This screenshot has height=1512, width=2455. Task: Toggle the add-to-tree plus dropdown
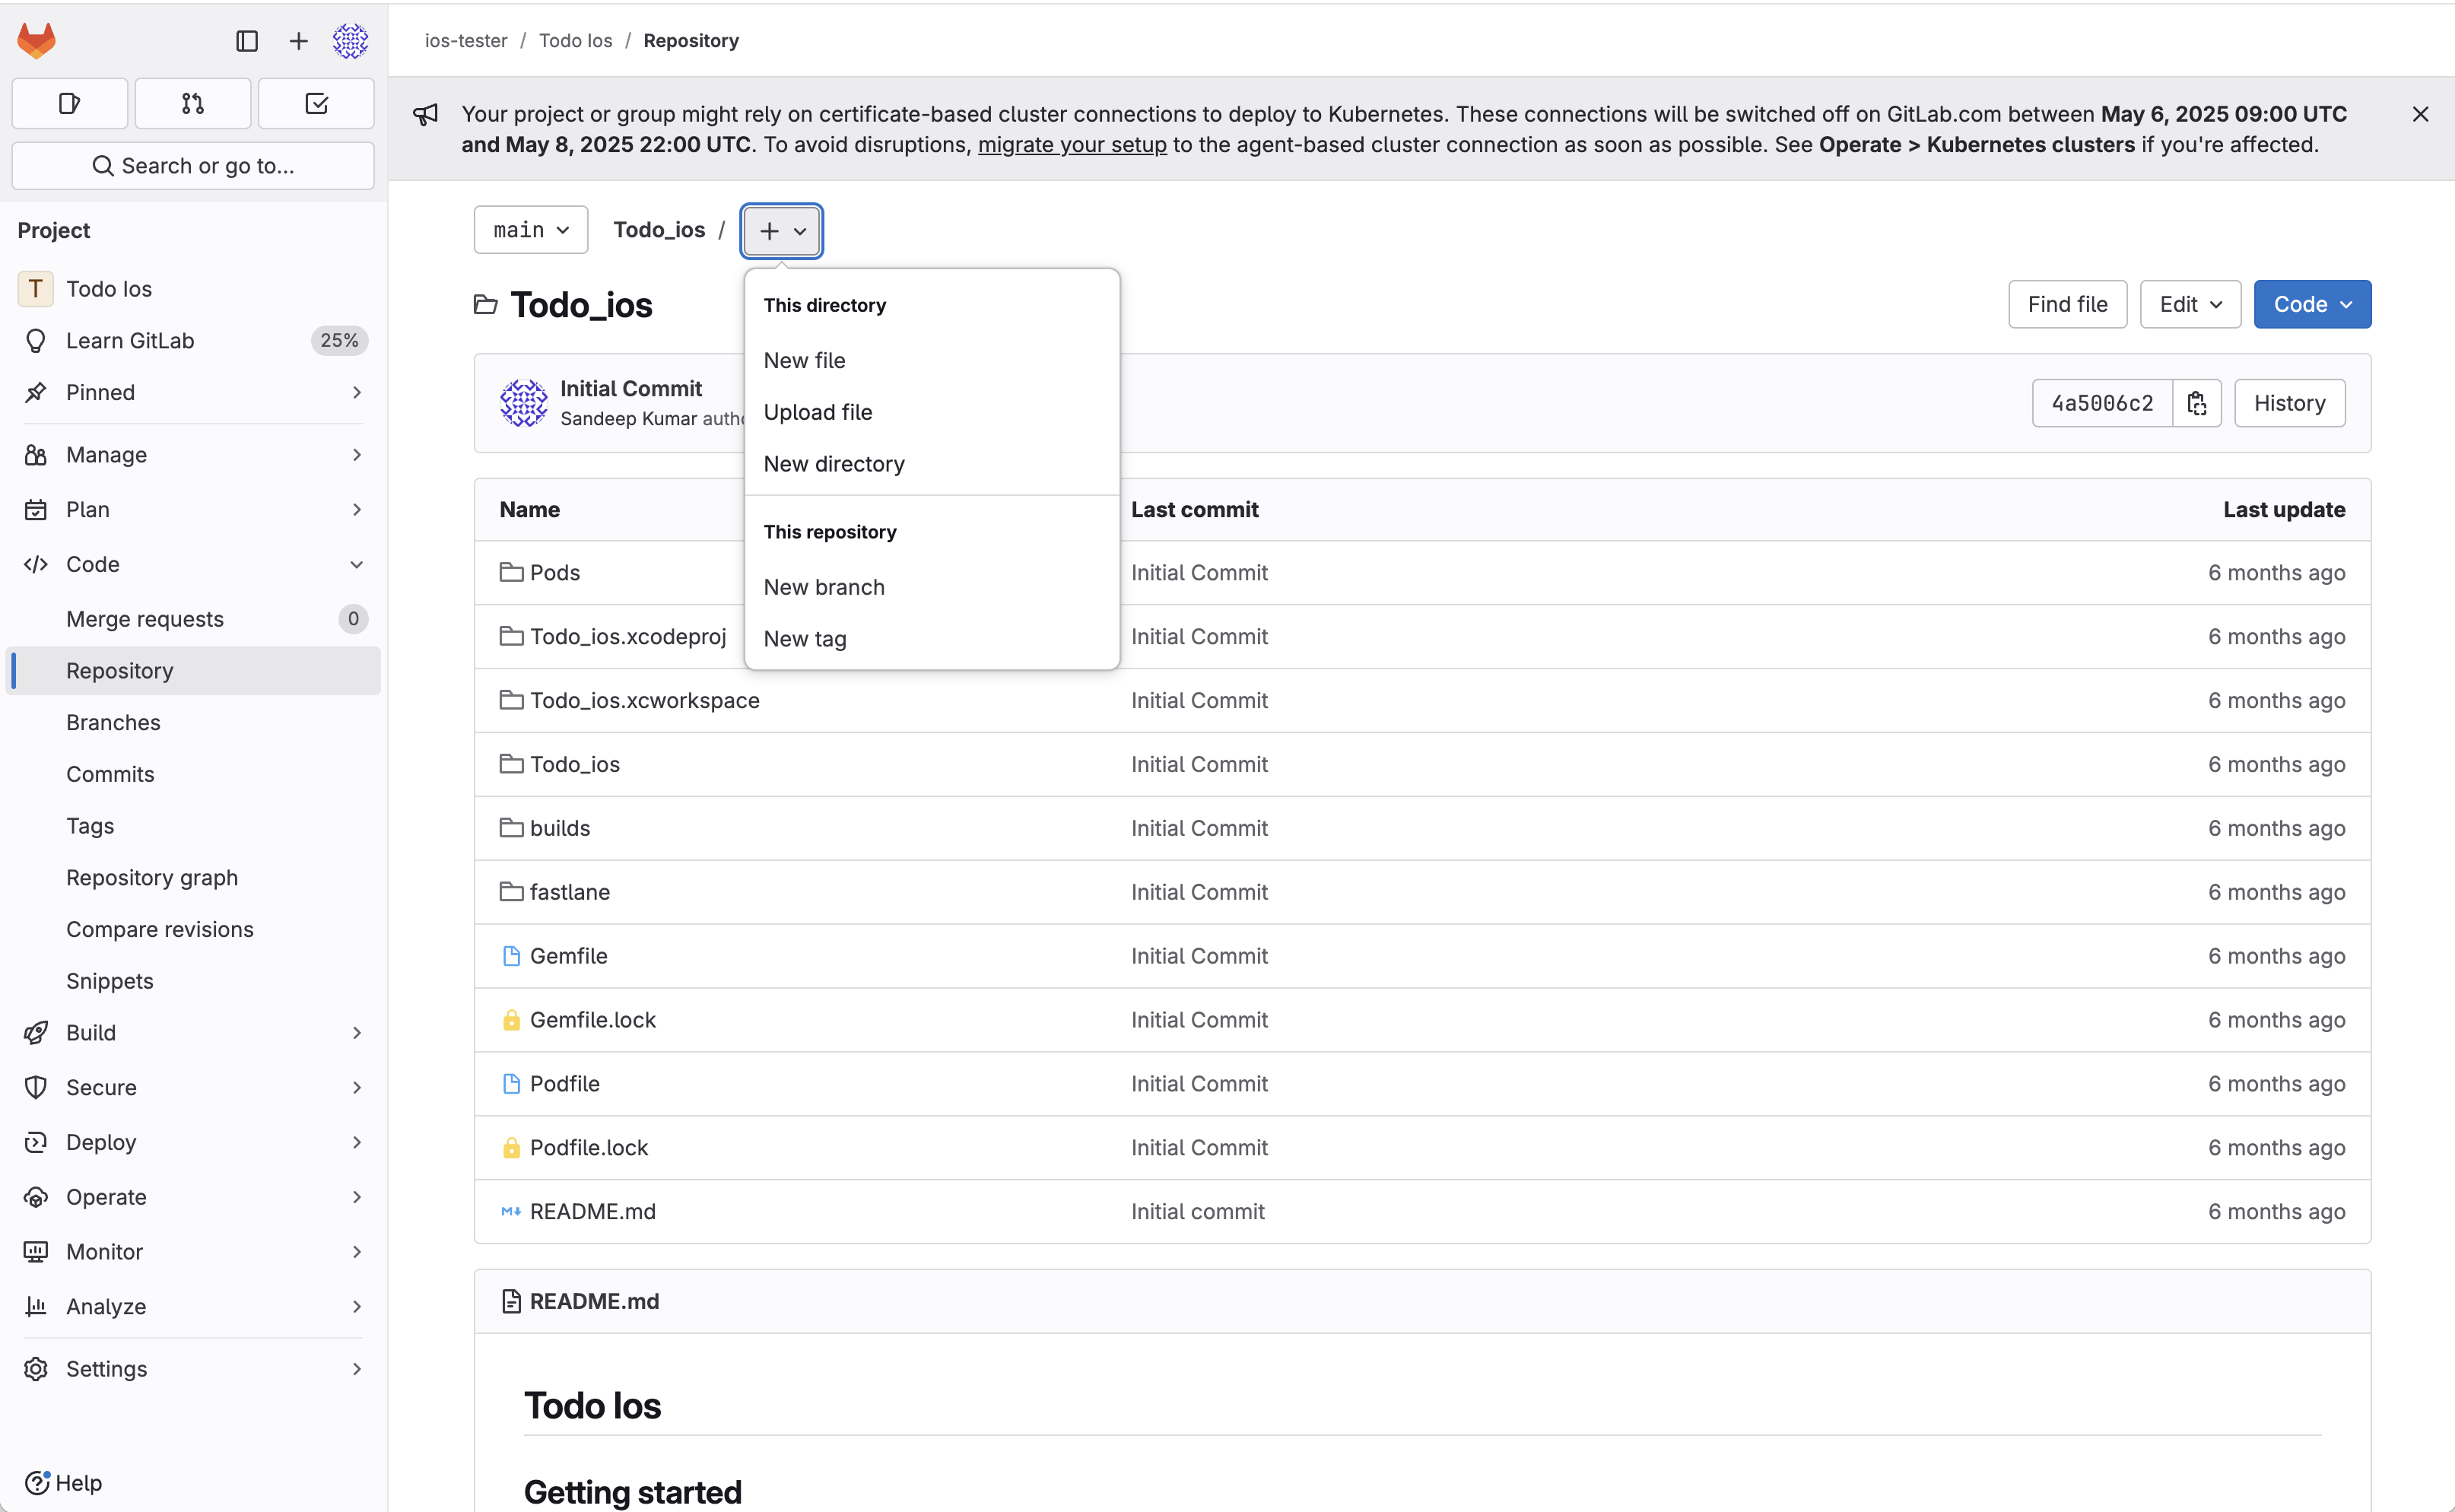(x=782, y=231)
